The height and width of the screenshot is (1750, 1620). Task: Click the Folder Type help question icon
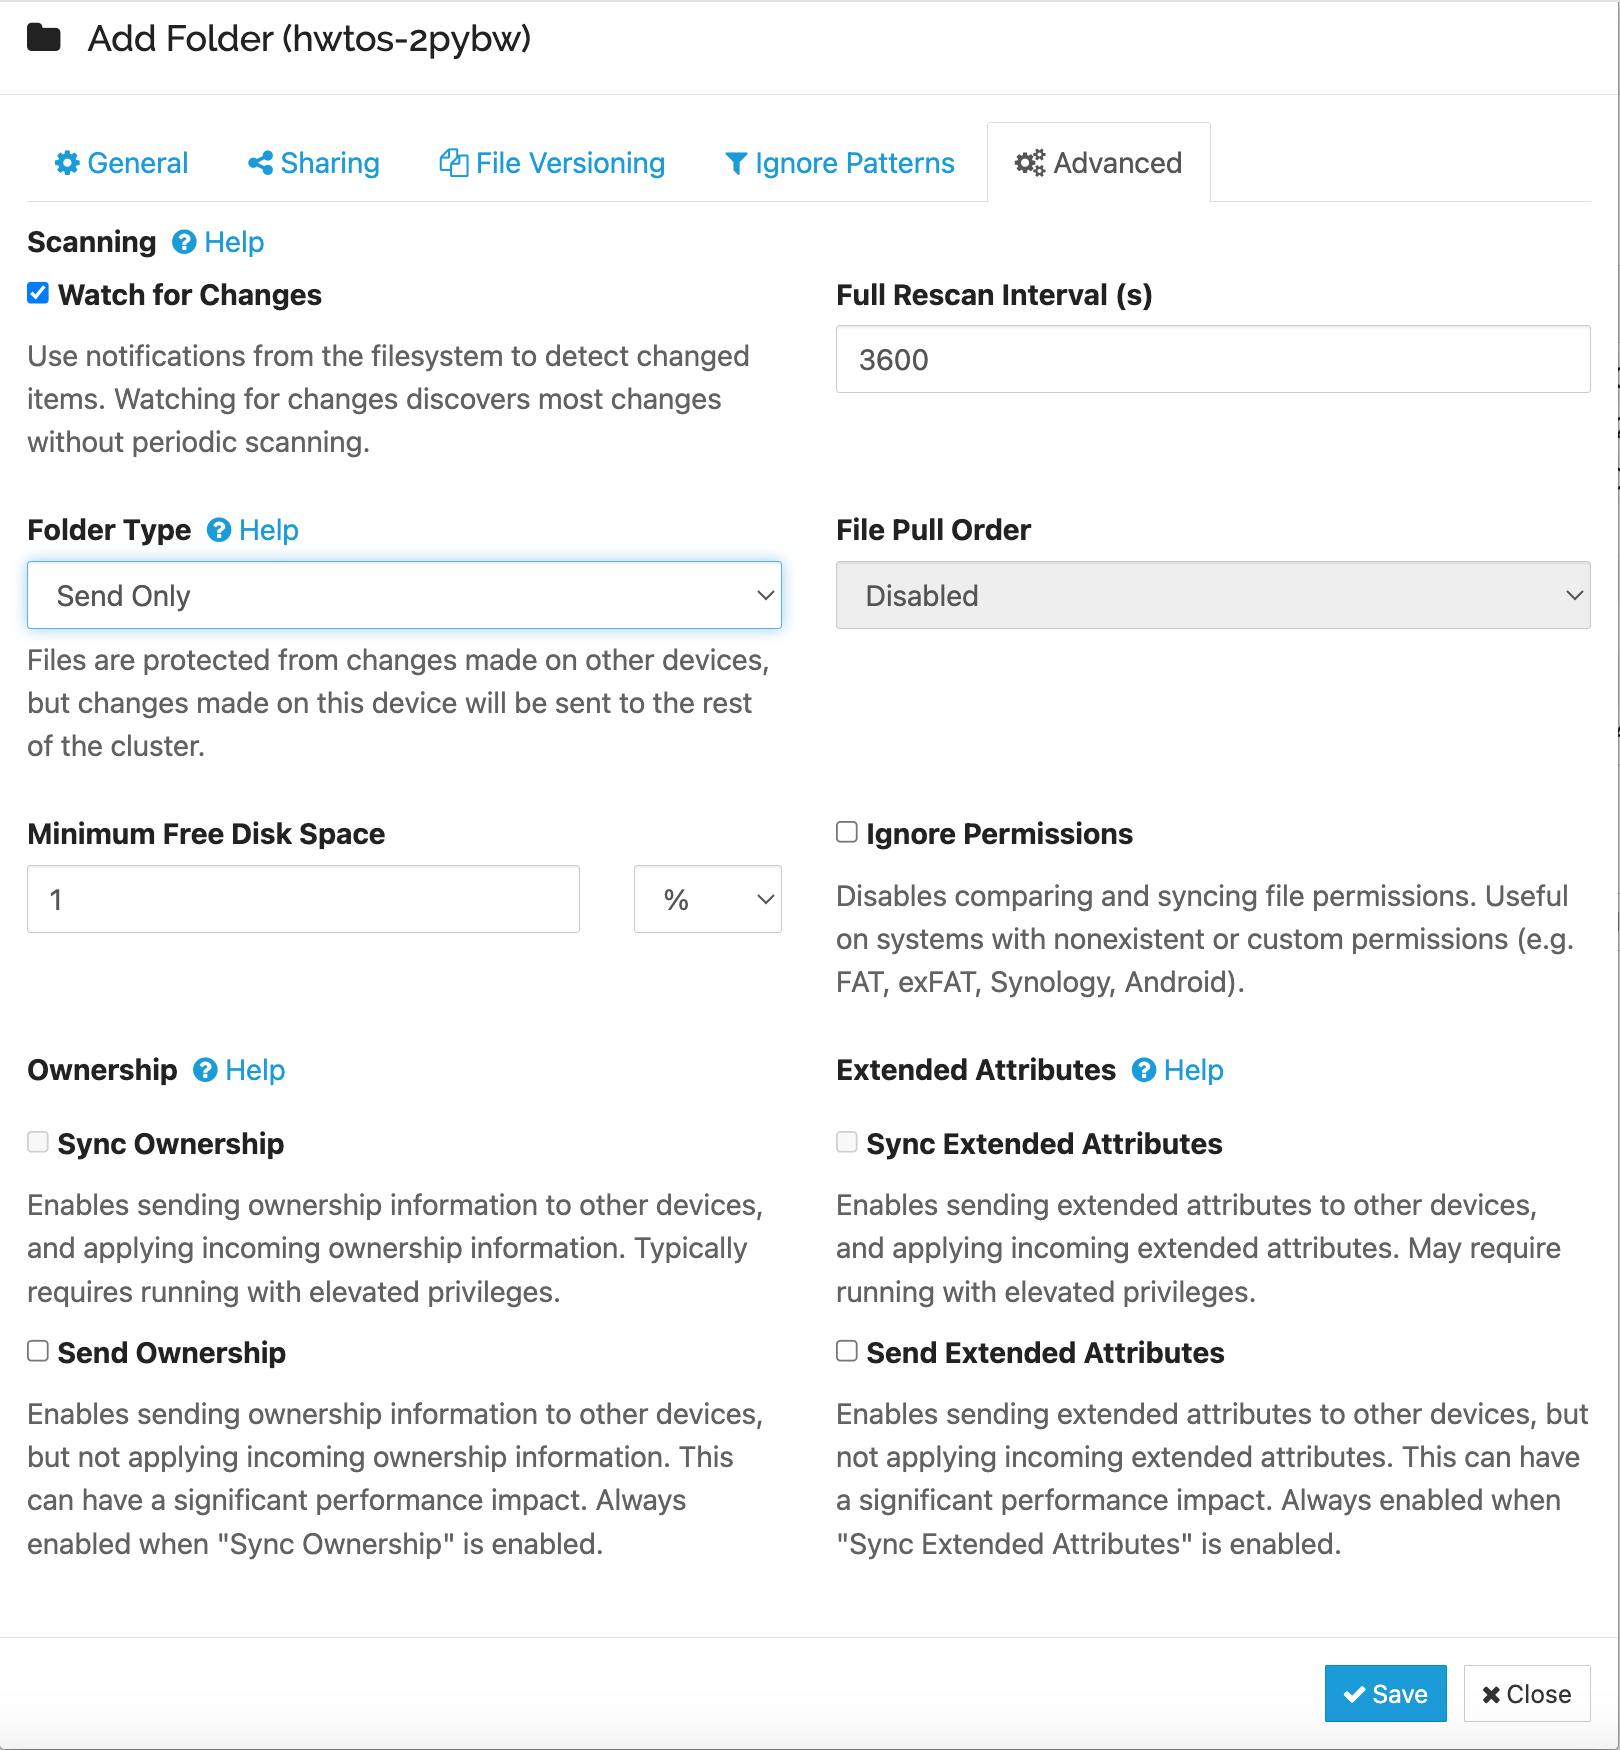coord(219,530)
